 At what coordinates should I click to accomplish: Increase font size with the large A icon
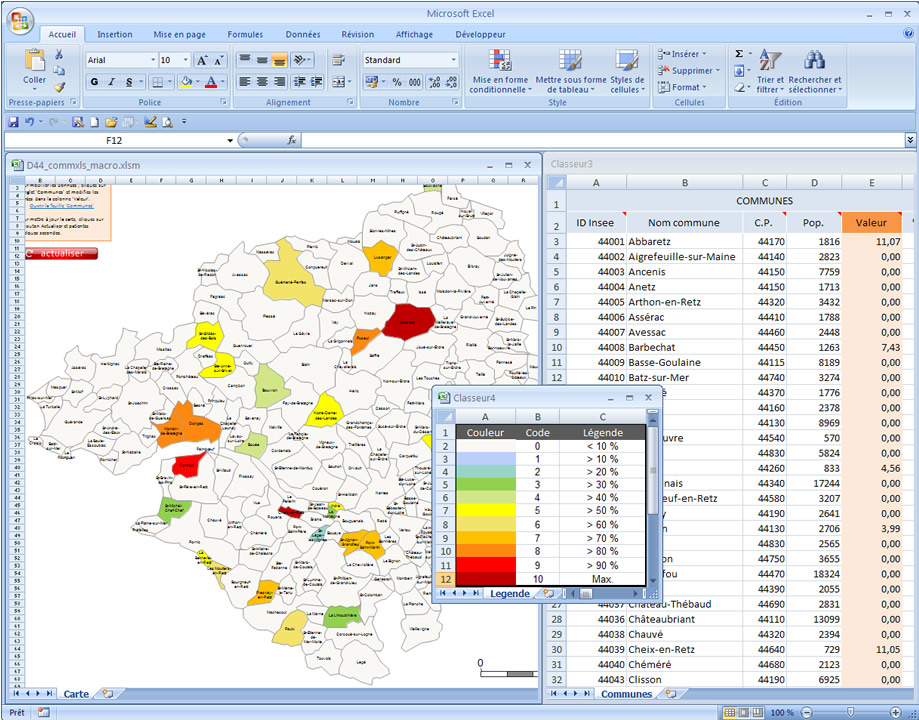202,60
